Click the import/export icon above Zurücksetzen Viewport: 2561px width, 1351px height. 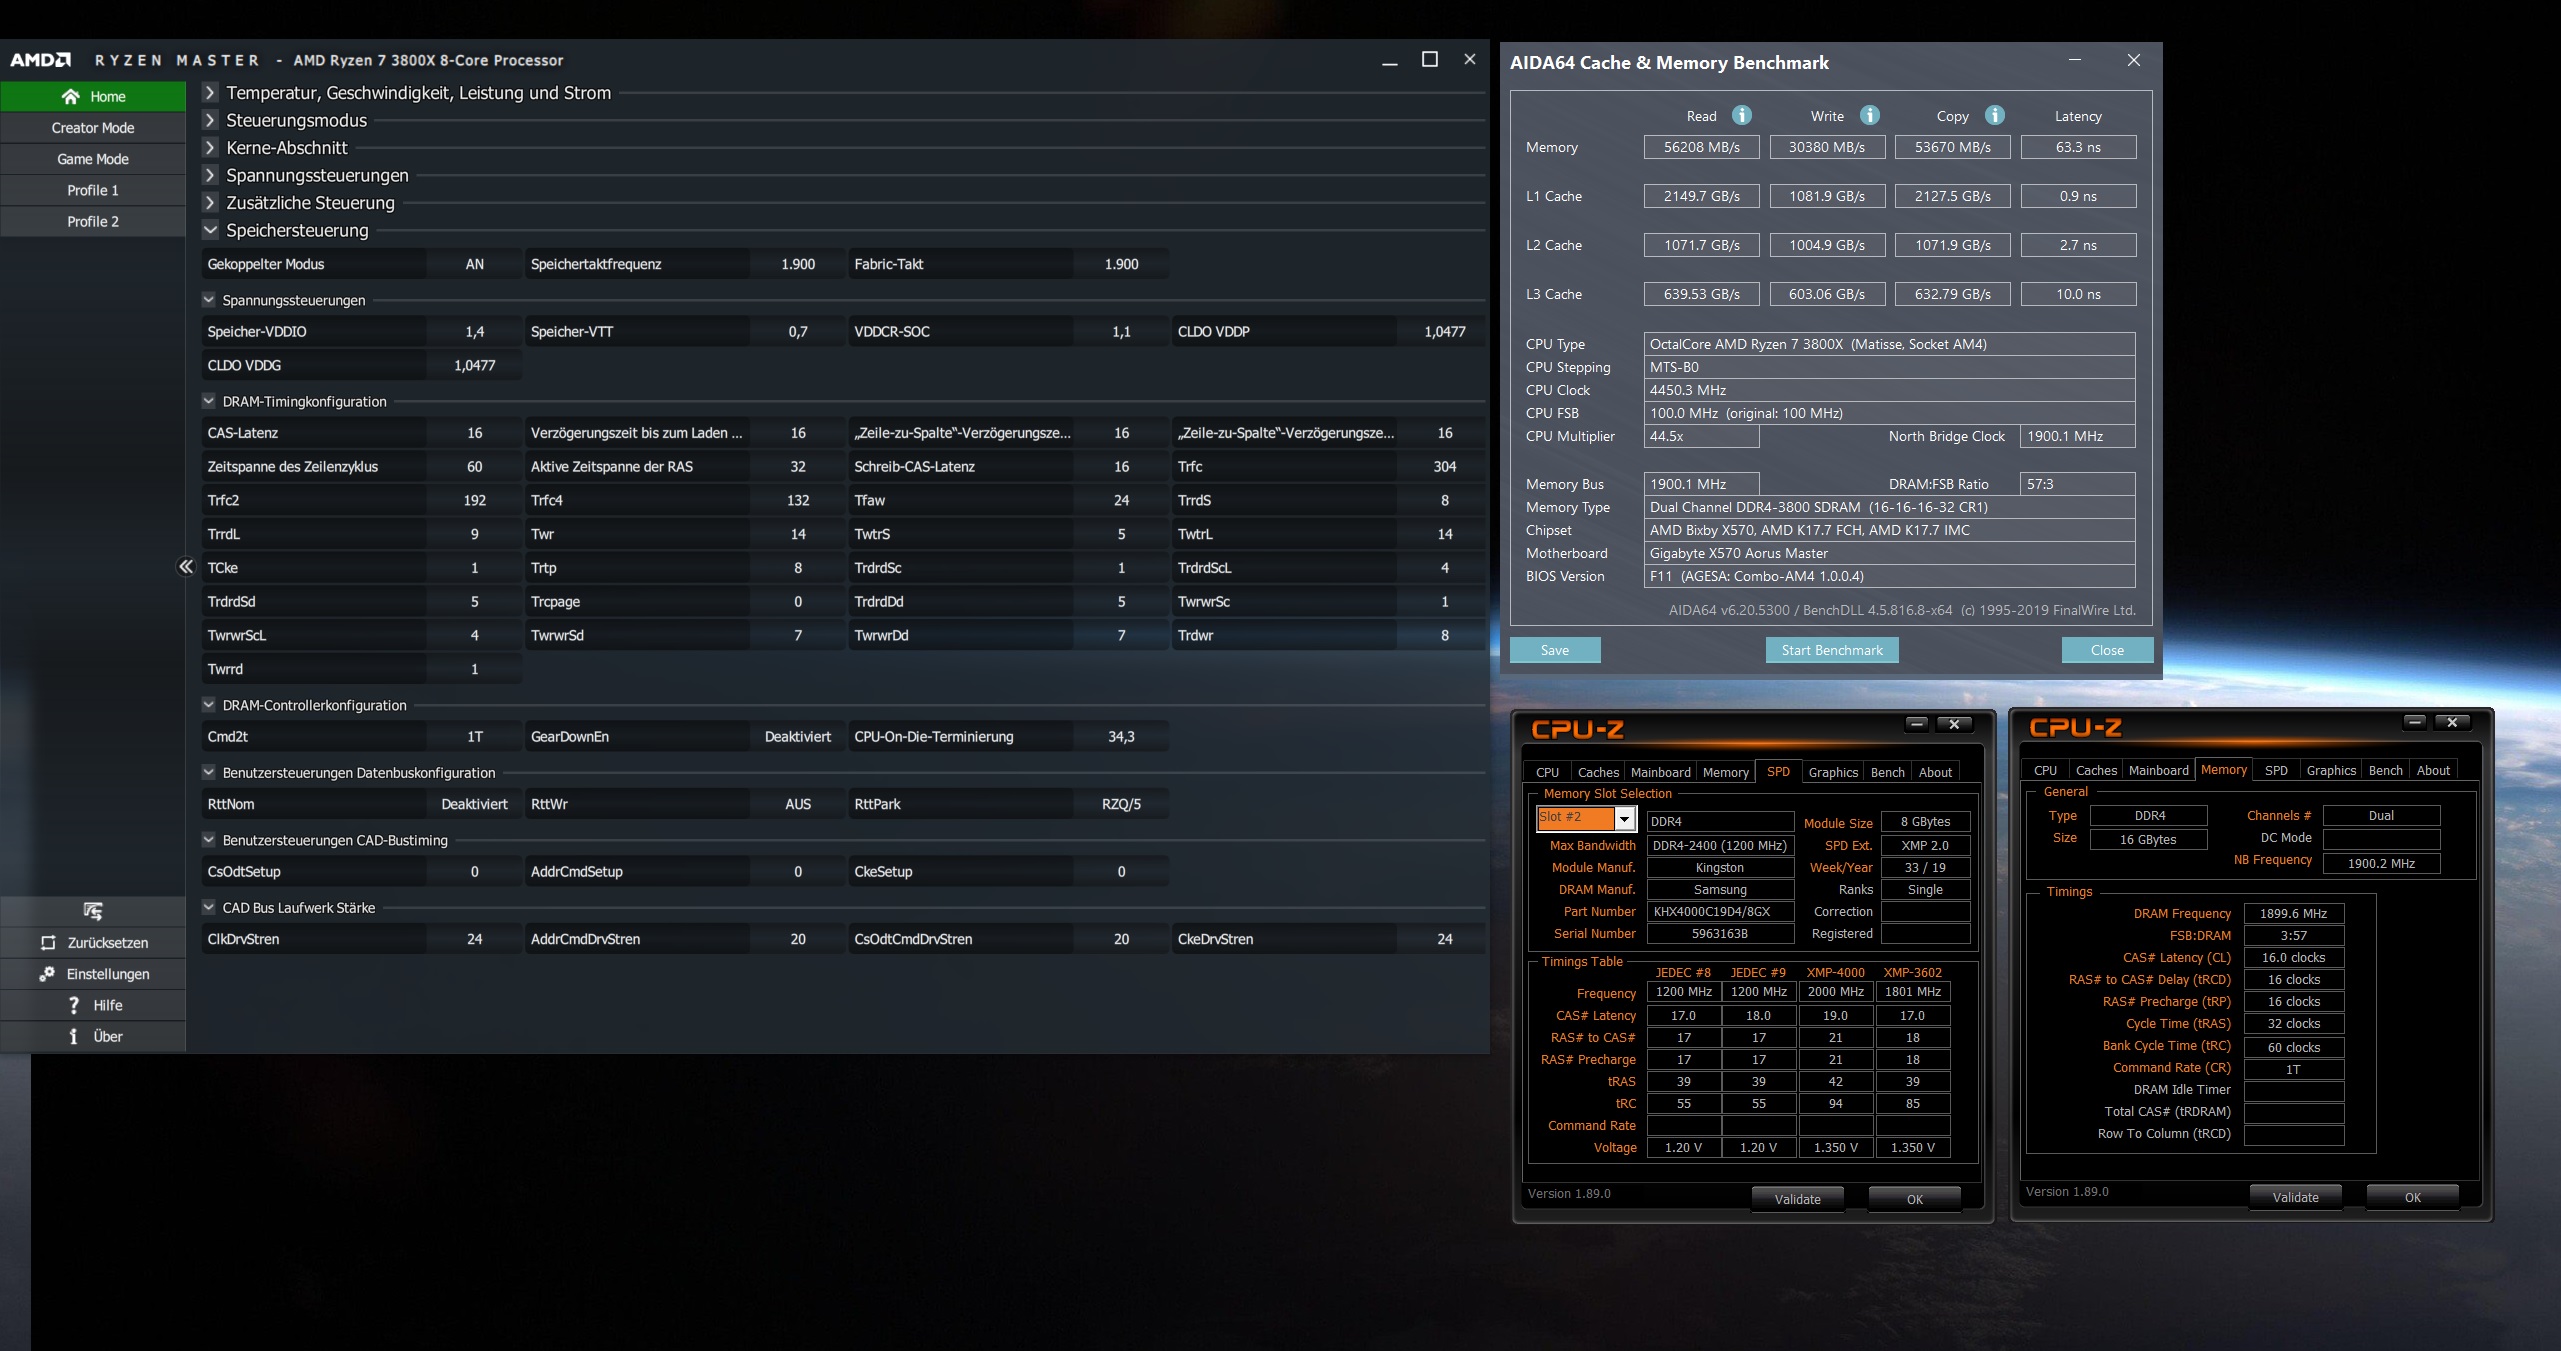coord(93,911)
